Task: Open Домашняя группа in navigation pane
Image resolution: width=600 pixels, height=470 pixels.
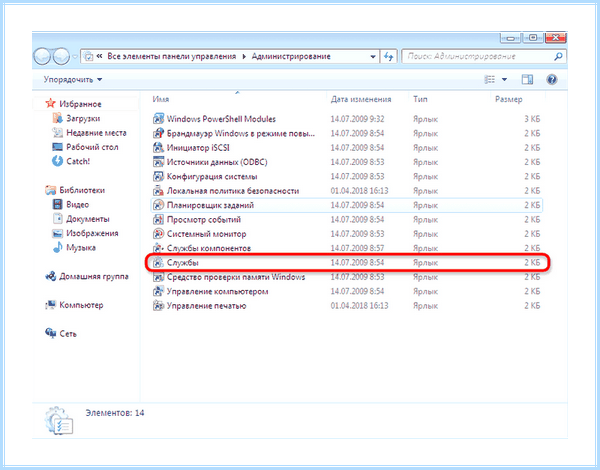Action: (x=94, y=276)
